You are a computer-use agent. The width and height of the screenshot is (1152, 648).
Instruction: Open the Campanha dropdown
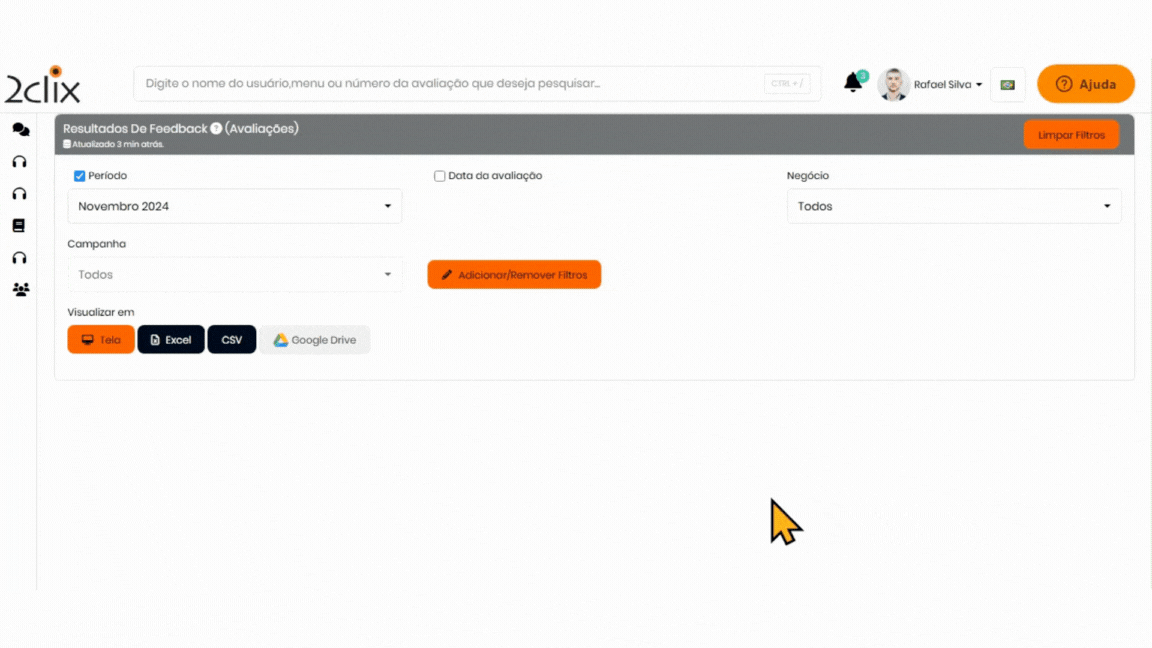click(x=234, y=275)
